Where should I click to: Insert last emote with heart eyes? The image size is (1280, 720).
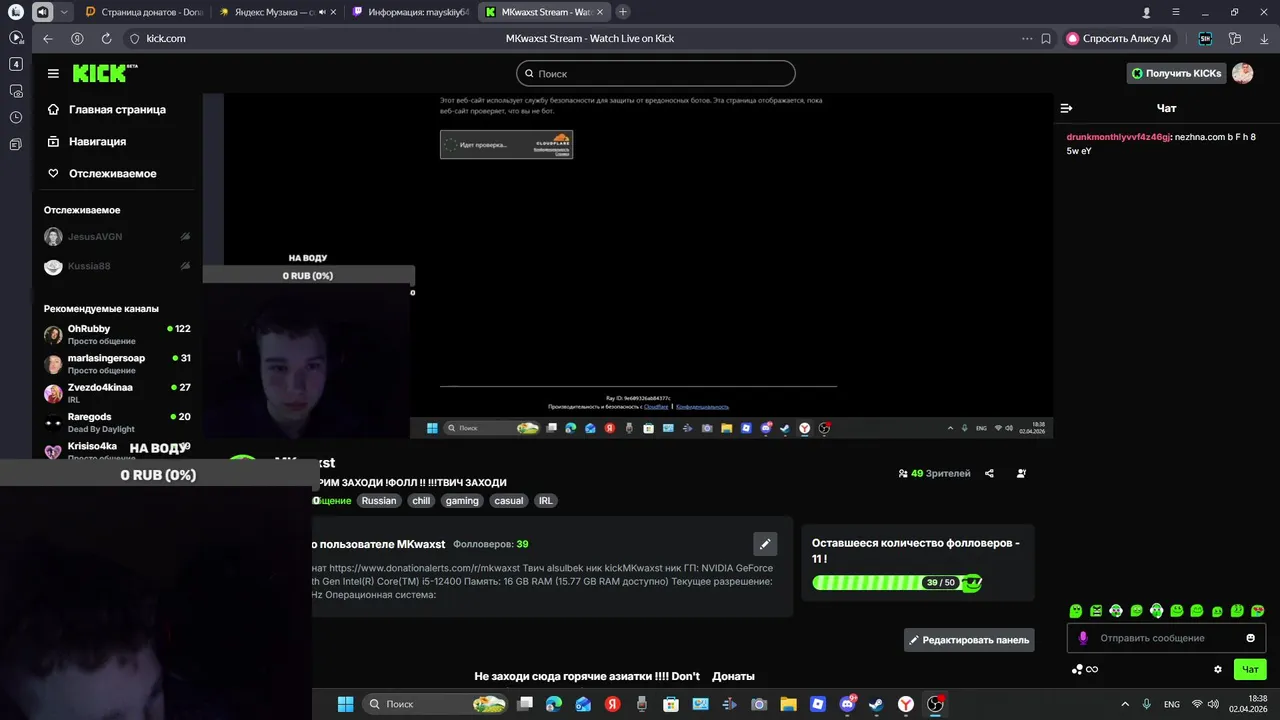tap(1258, 610)
